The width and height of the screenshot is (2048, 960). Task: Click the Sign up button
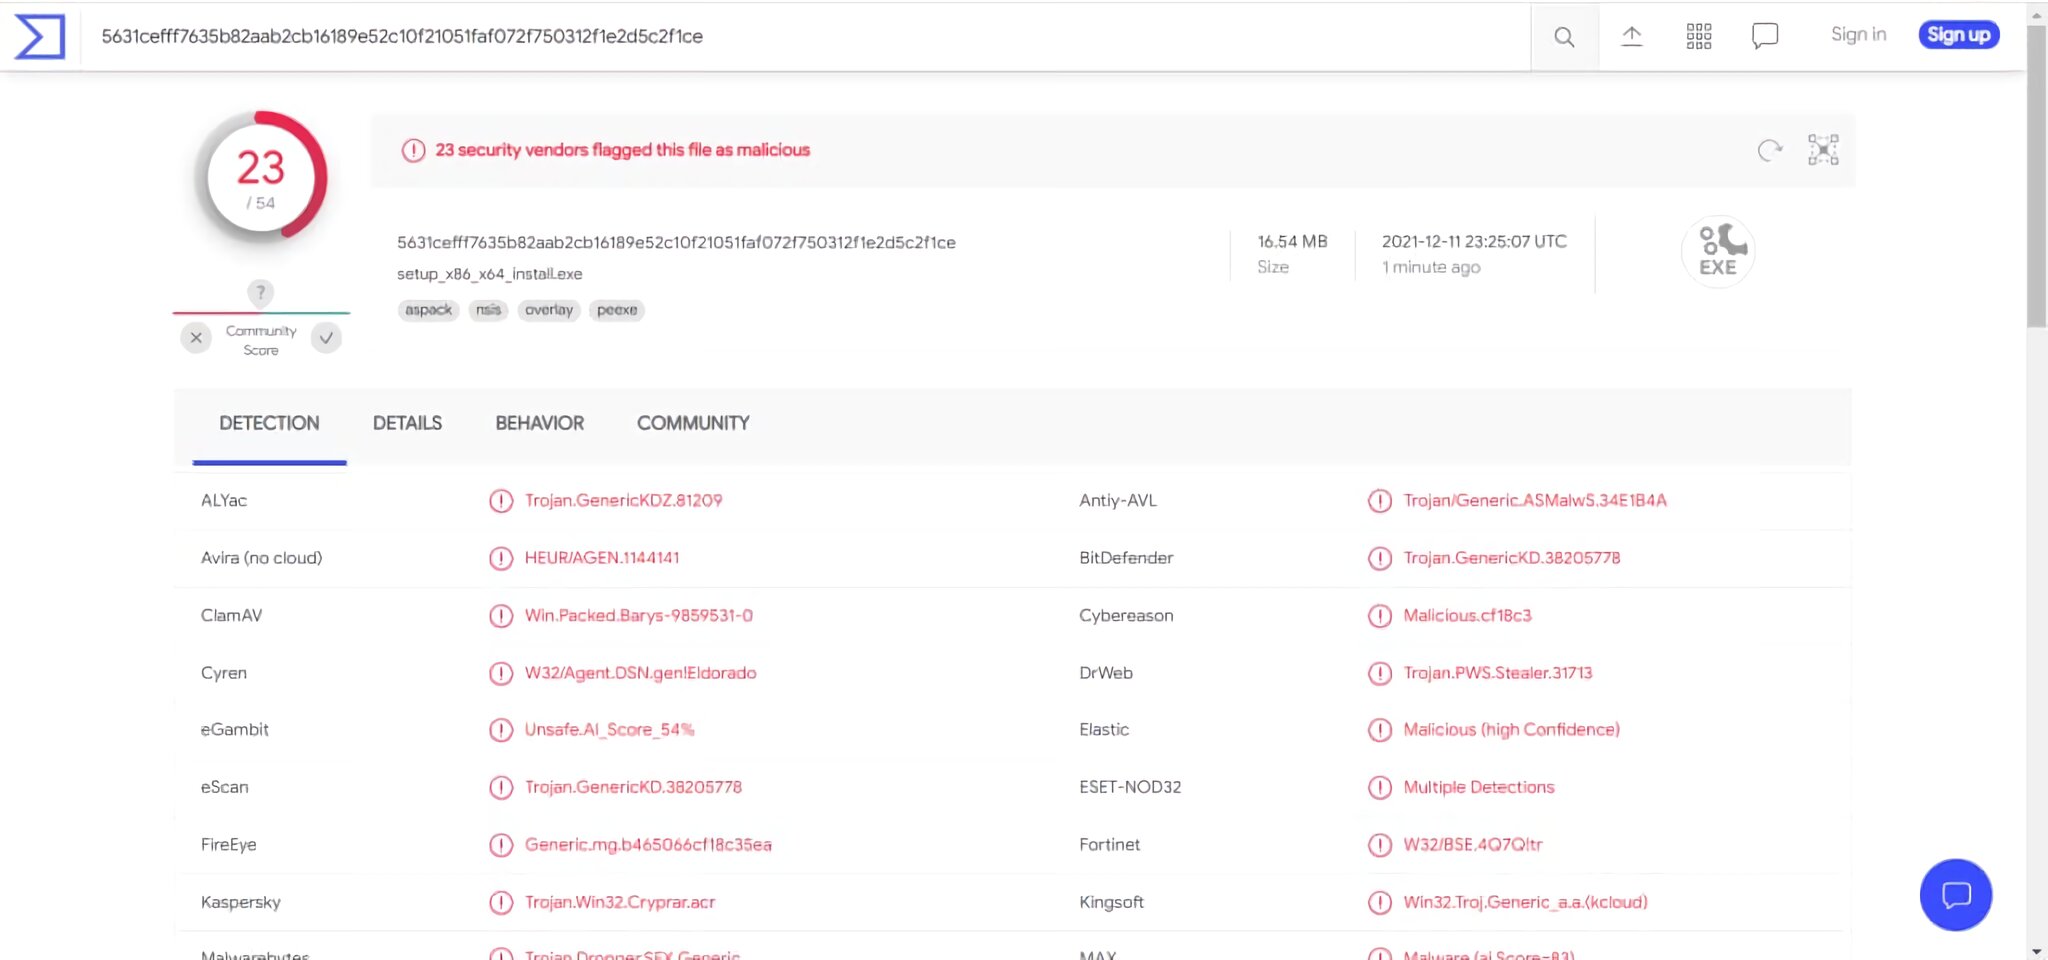pos(1958,35)
